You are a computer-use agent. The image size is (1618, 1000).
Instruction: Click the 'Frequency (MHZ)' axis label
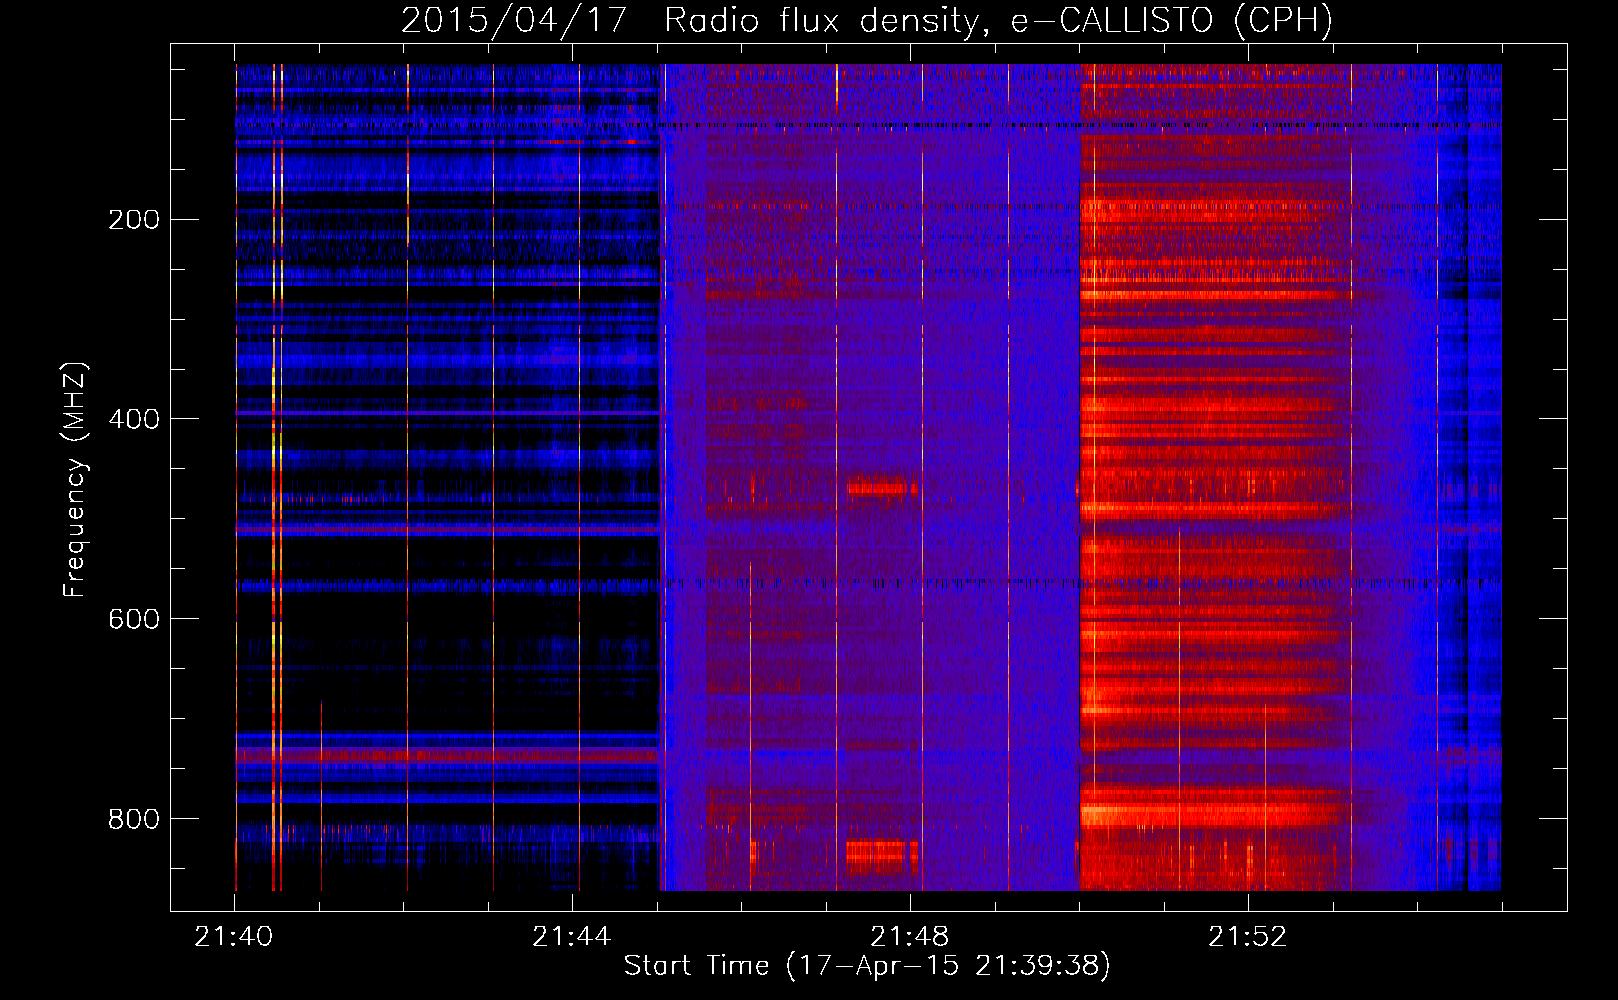point(75,480)
